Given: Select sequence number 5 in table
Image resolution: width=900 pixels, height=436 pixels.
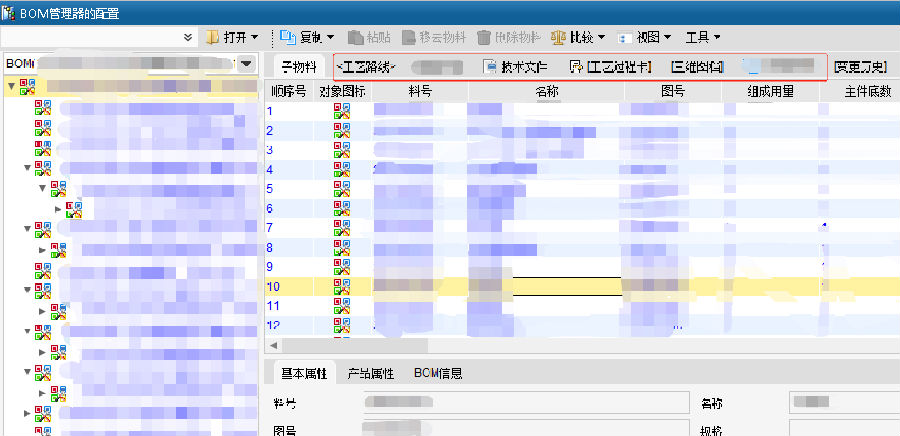Looking at the screenshot, I should point(270,189).
